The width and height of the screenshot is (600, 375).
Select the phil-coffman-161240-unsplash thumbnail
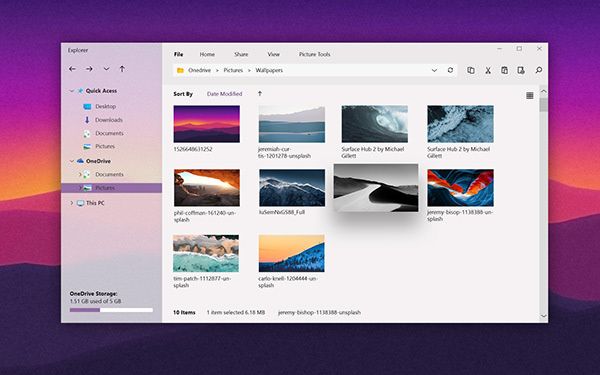point(207,188)
